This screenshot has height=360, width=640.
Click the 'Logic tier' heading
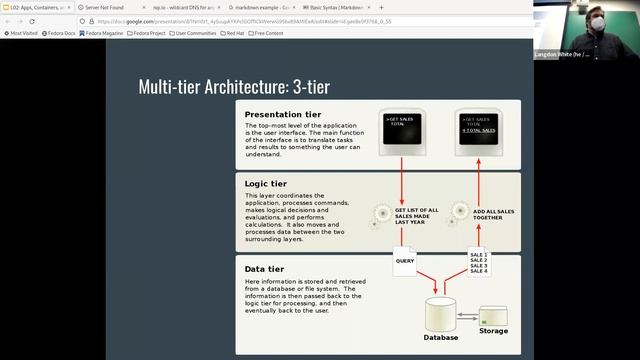coord(266,184)
